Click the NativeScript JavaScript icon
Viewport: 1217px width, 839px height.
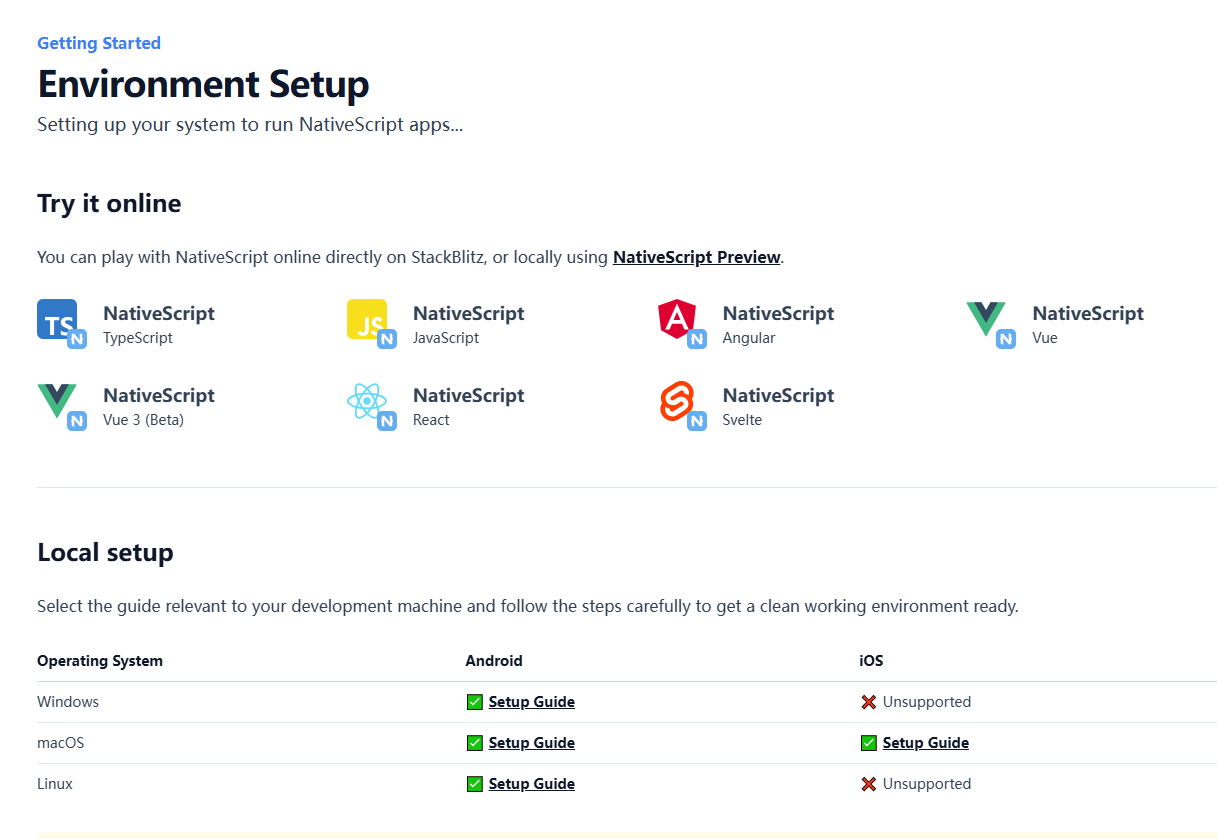click(368, 320)
